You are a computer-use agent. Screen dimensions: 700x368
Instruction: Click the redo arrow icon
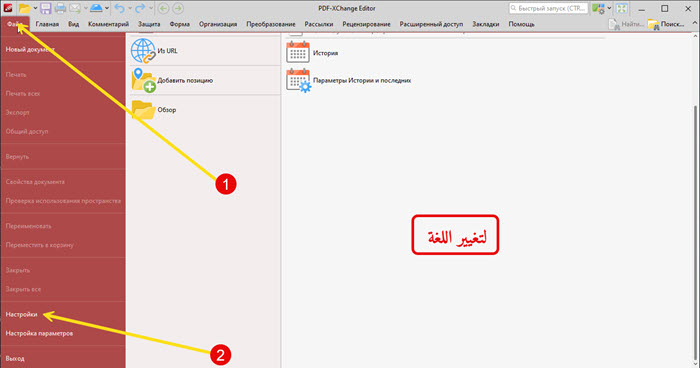[140, 8]
